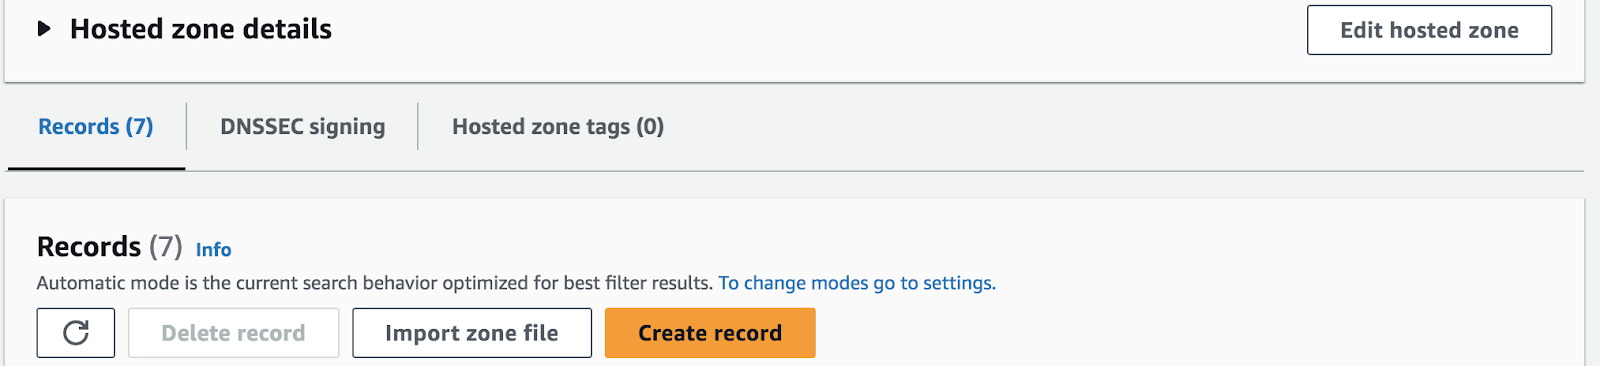Open the Hosted zone tags (0) tab

click(x=558, y=126)
